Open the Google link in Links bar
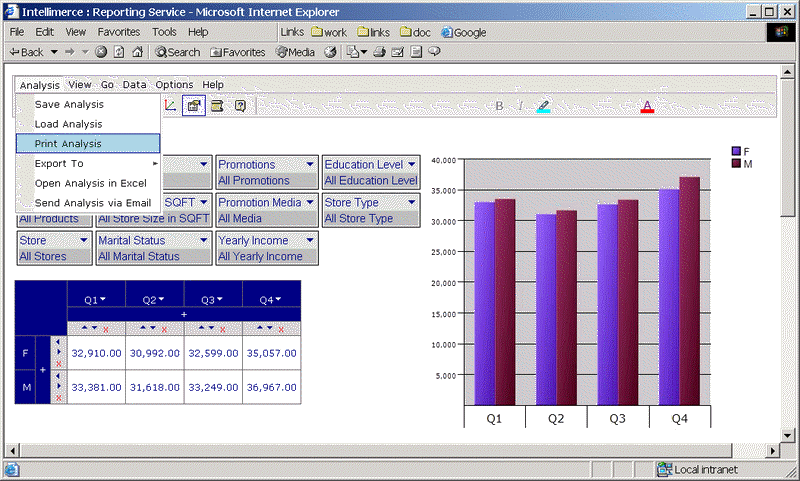 coord(464,32)
